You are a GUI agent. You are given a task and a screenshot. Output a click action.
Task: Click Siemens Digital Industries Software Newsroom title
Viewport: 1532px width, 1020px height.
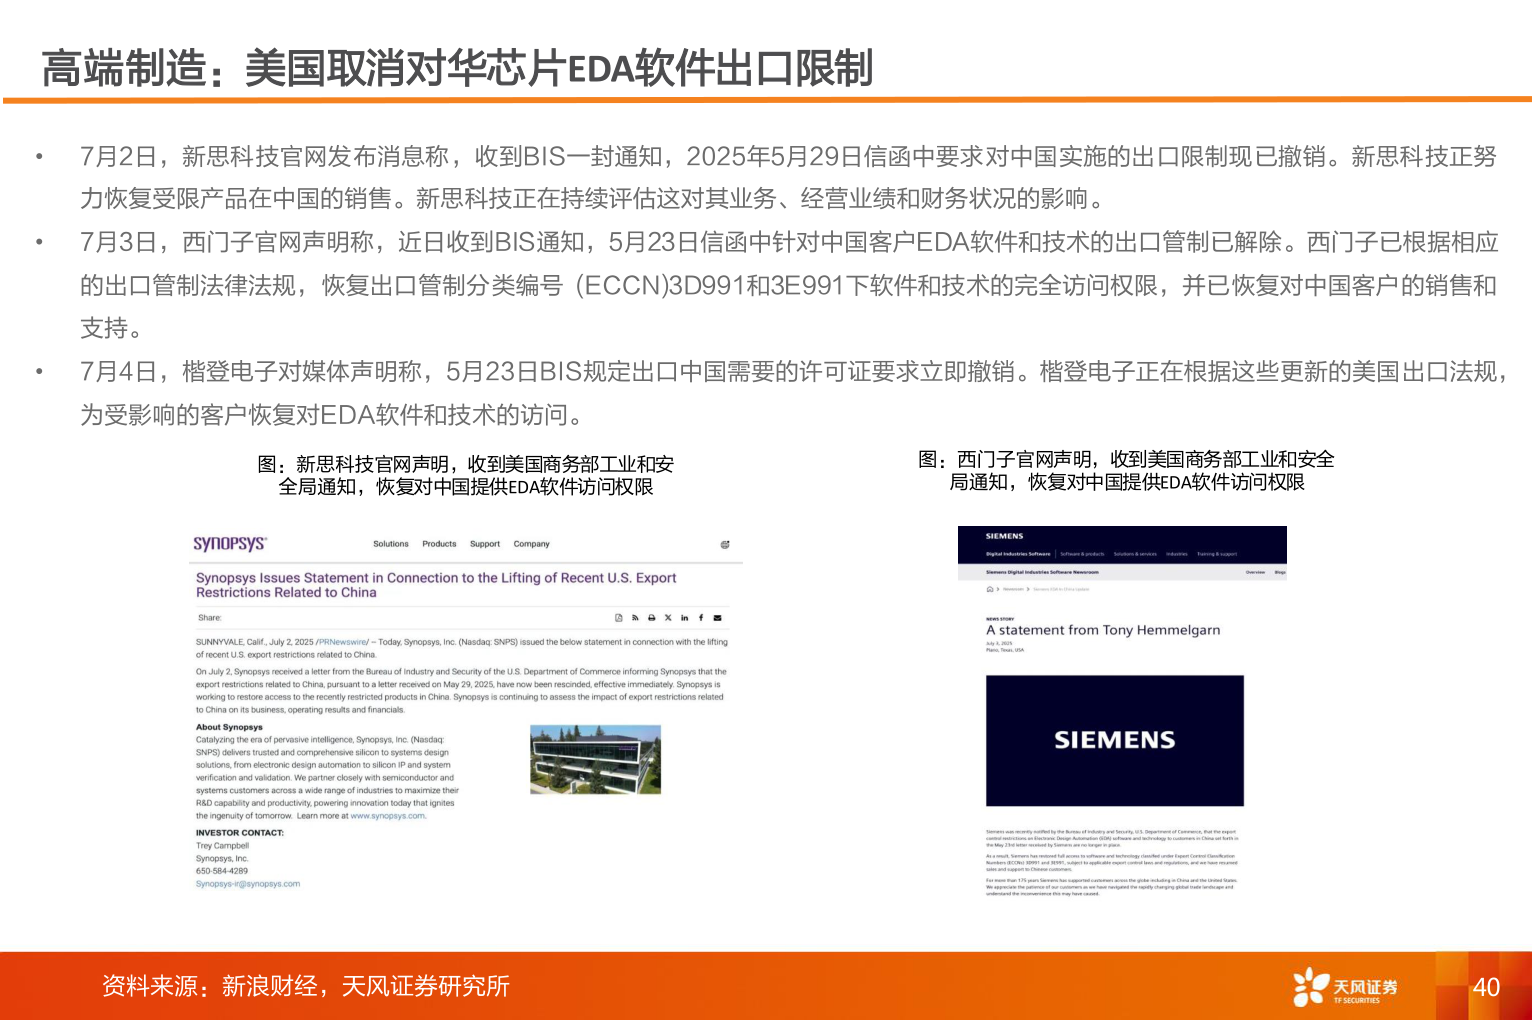(1042, 572)
